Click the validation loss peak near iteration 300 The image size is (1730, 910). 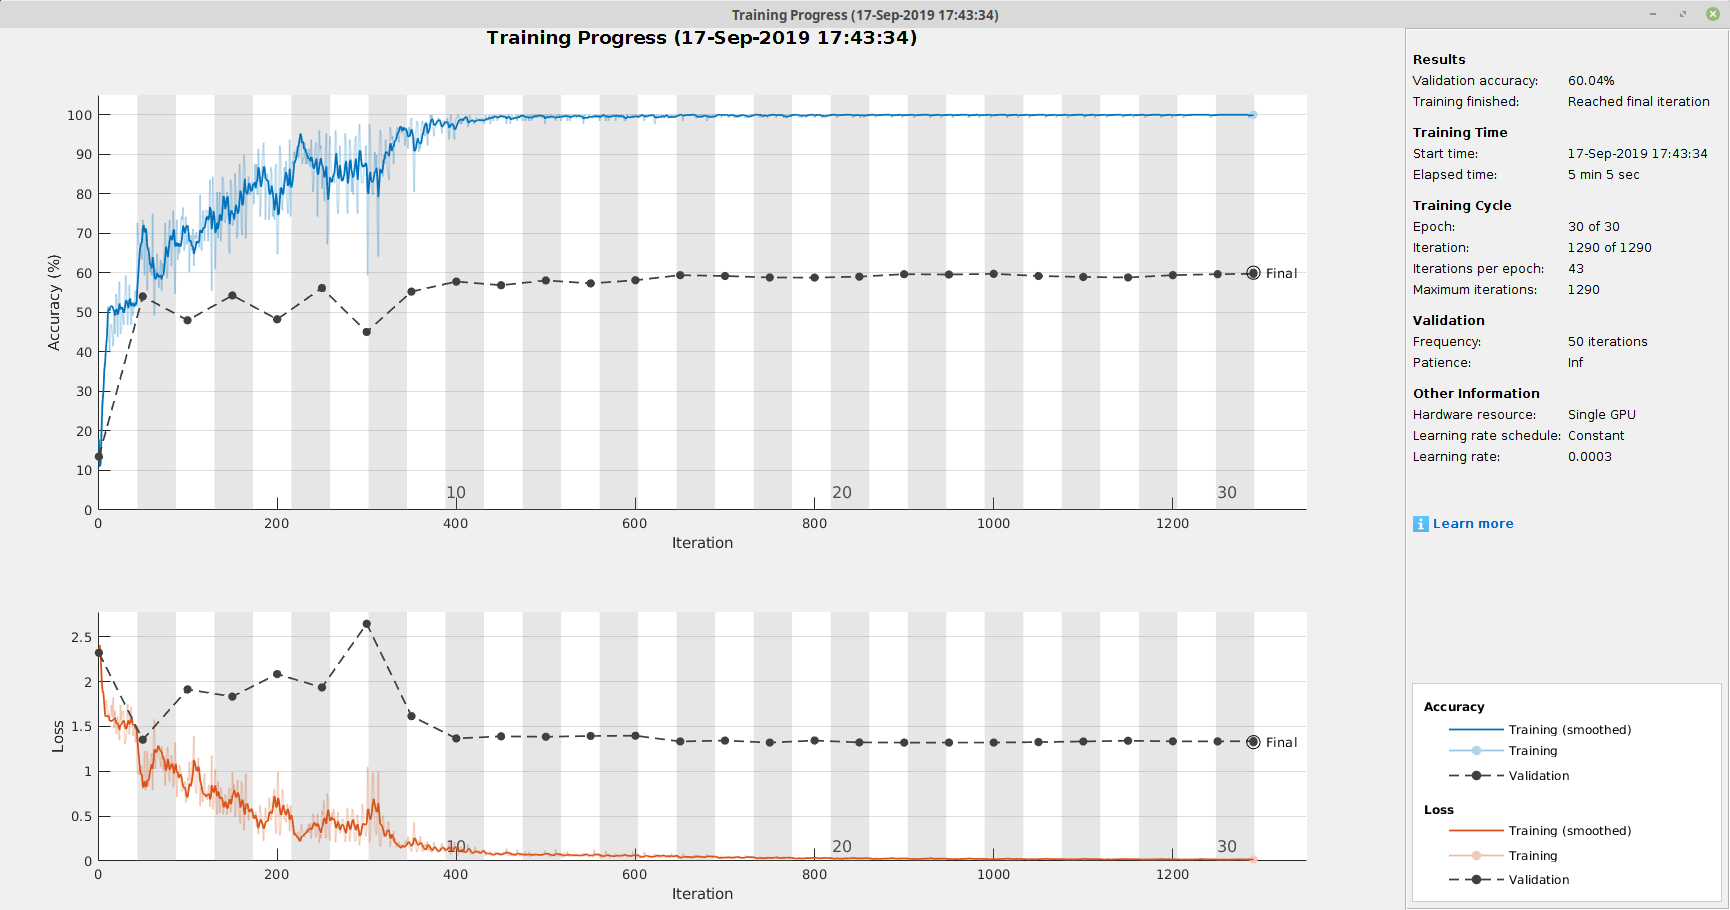coord(367,624)
